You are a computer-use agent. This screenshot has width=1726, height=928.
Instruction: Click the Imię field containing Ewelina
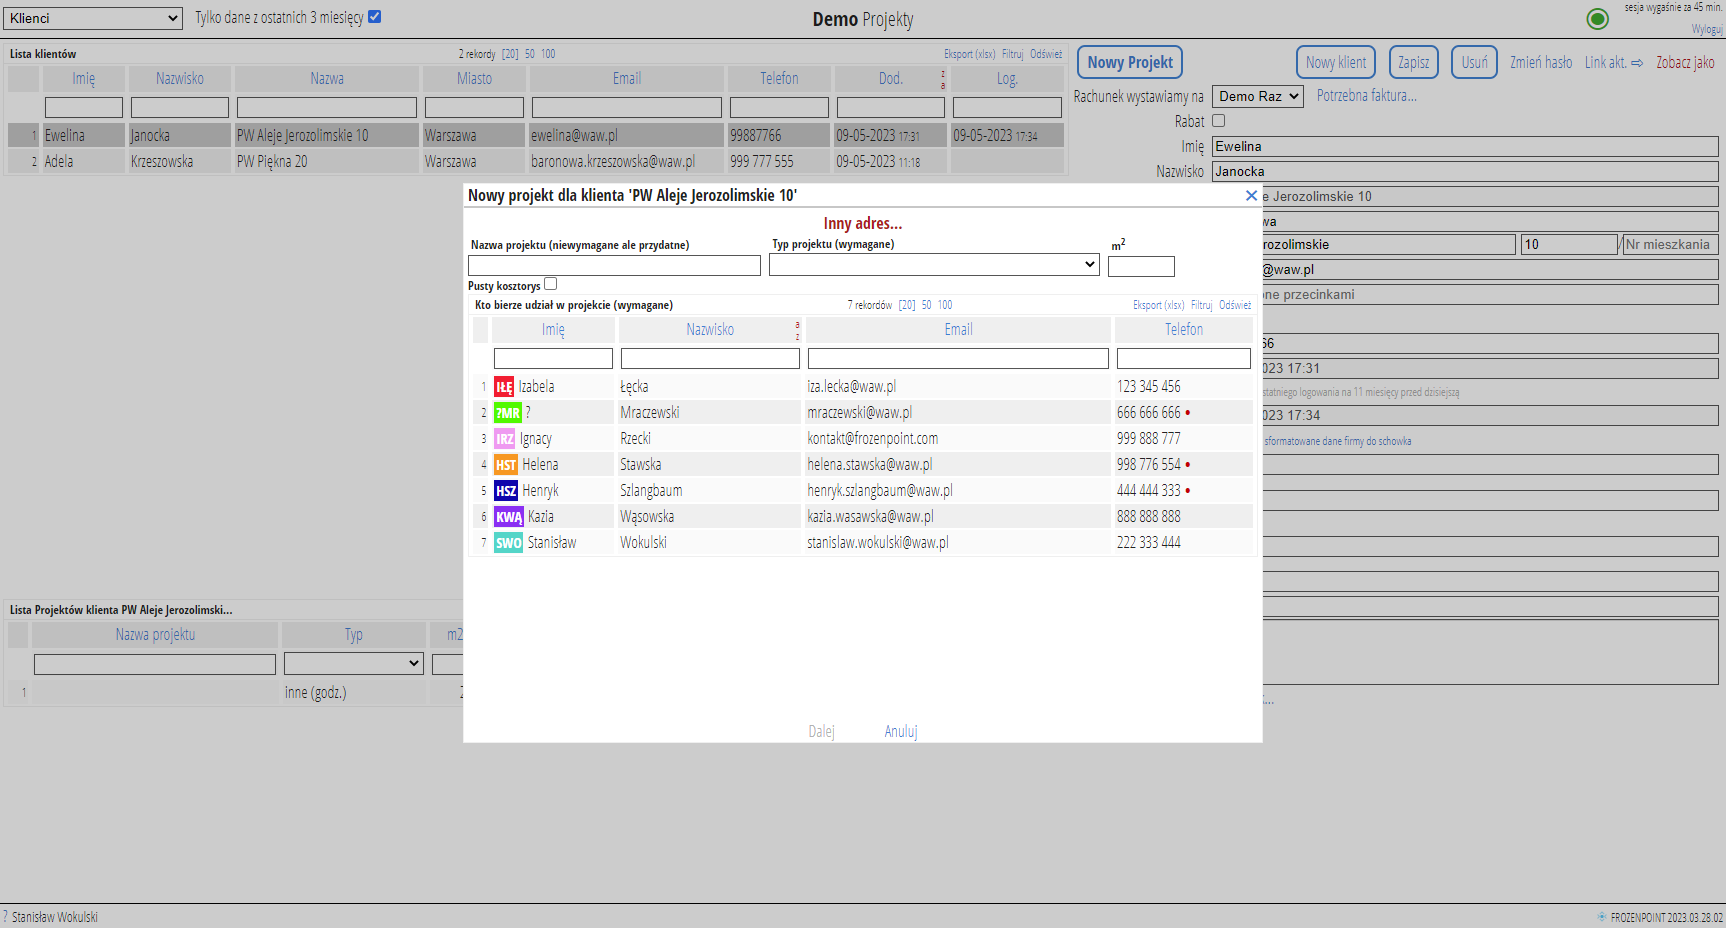(1465, 147)
